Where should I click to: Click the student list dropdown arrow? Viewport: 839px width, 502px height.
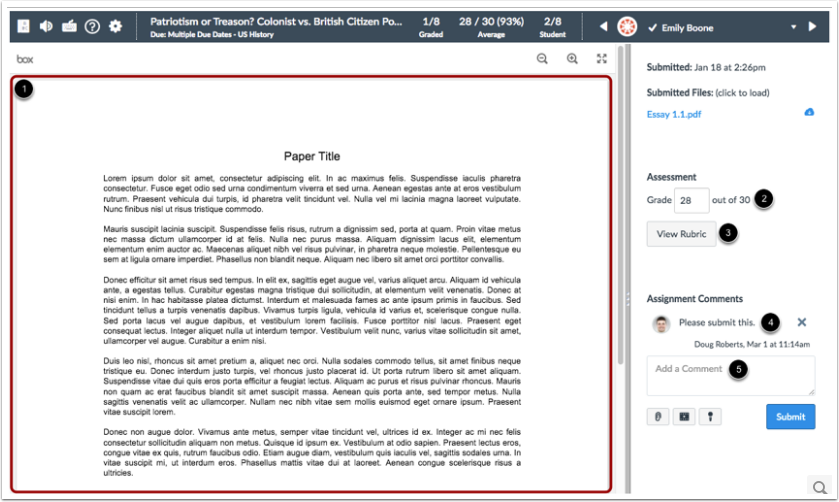pos(793,27)
